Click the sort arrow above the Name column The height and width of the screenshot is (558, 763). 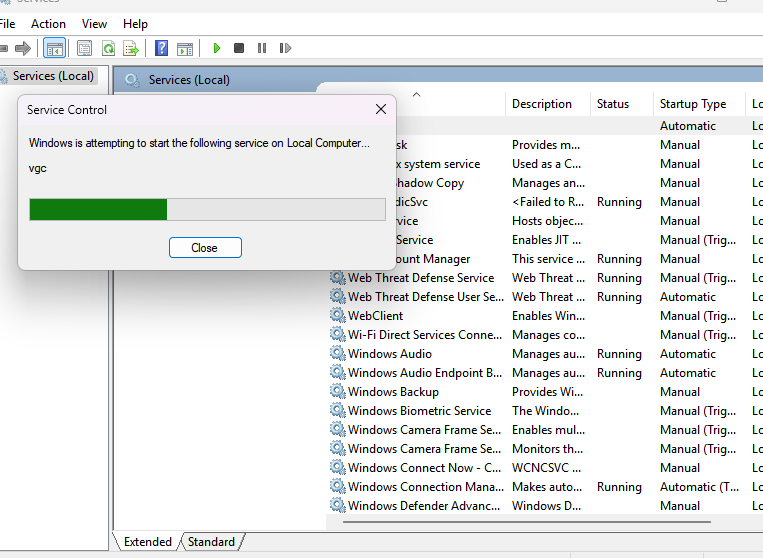pos(417,94)
